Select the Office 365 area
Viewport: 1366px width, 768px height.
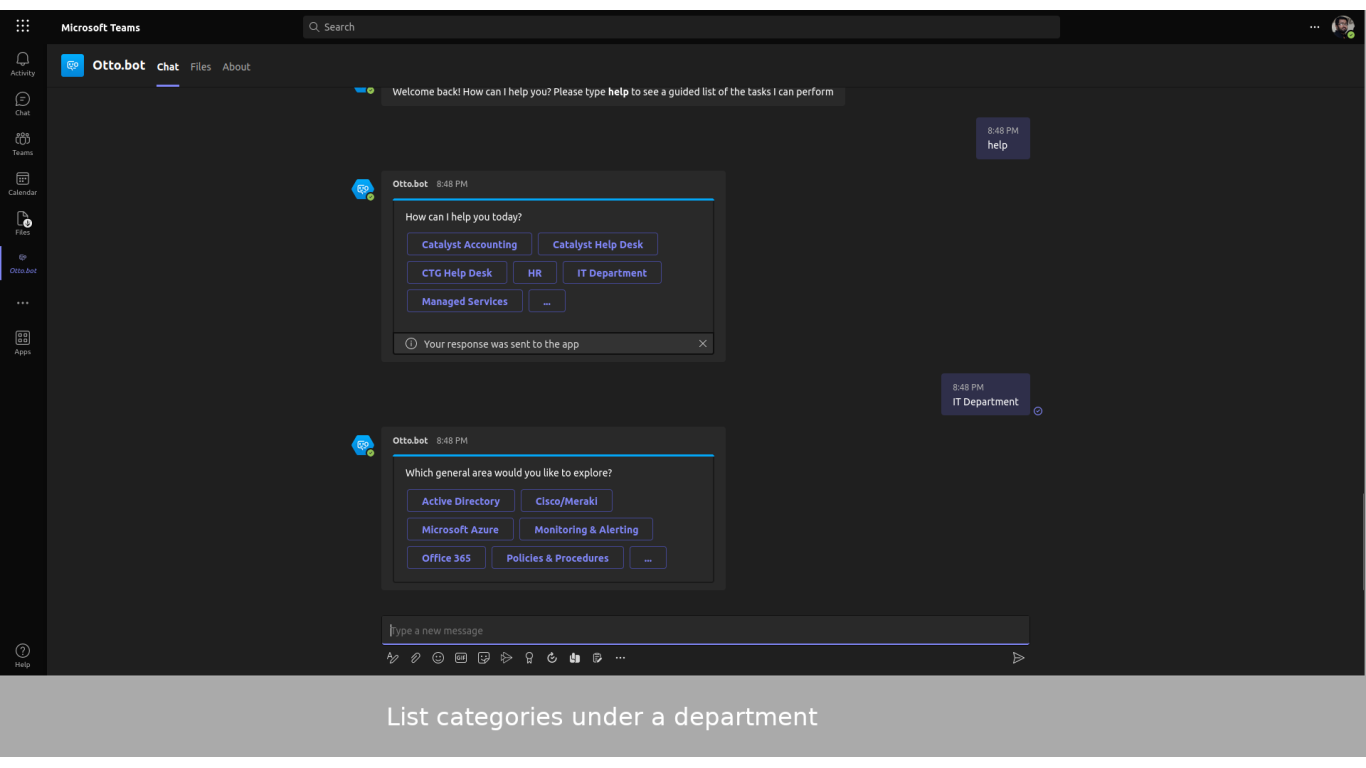(446, 558)
